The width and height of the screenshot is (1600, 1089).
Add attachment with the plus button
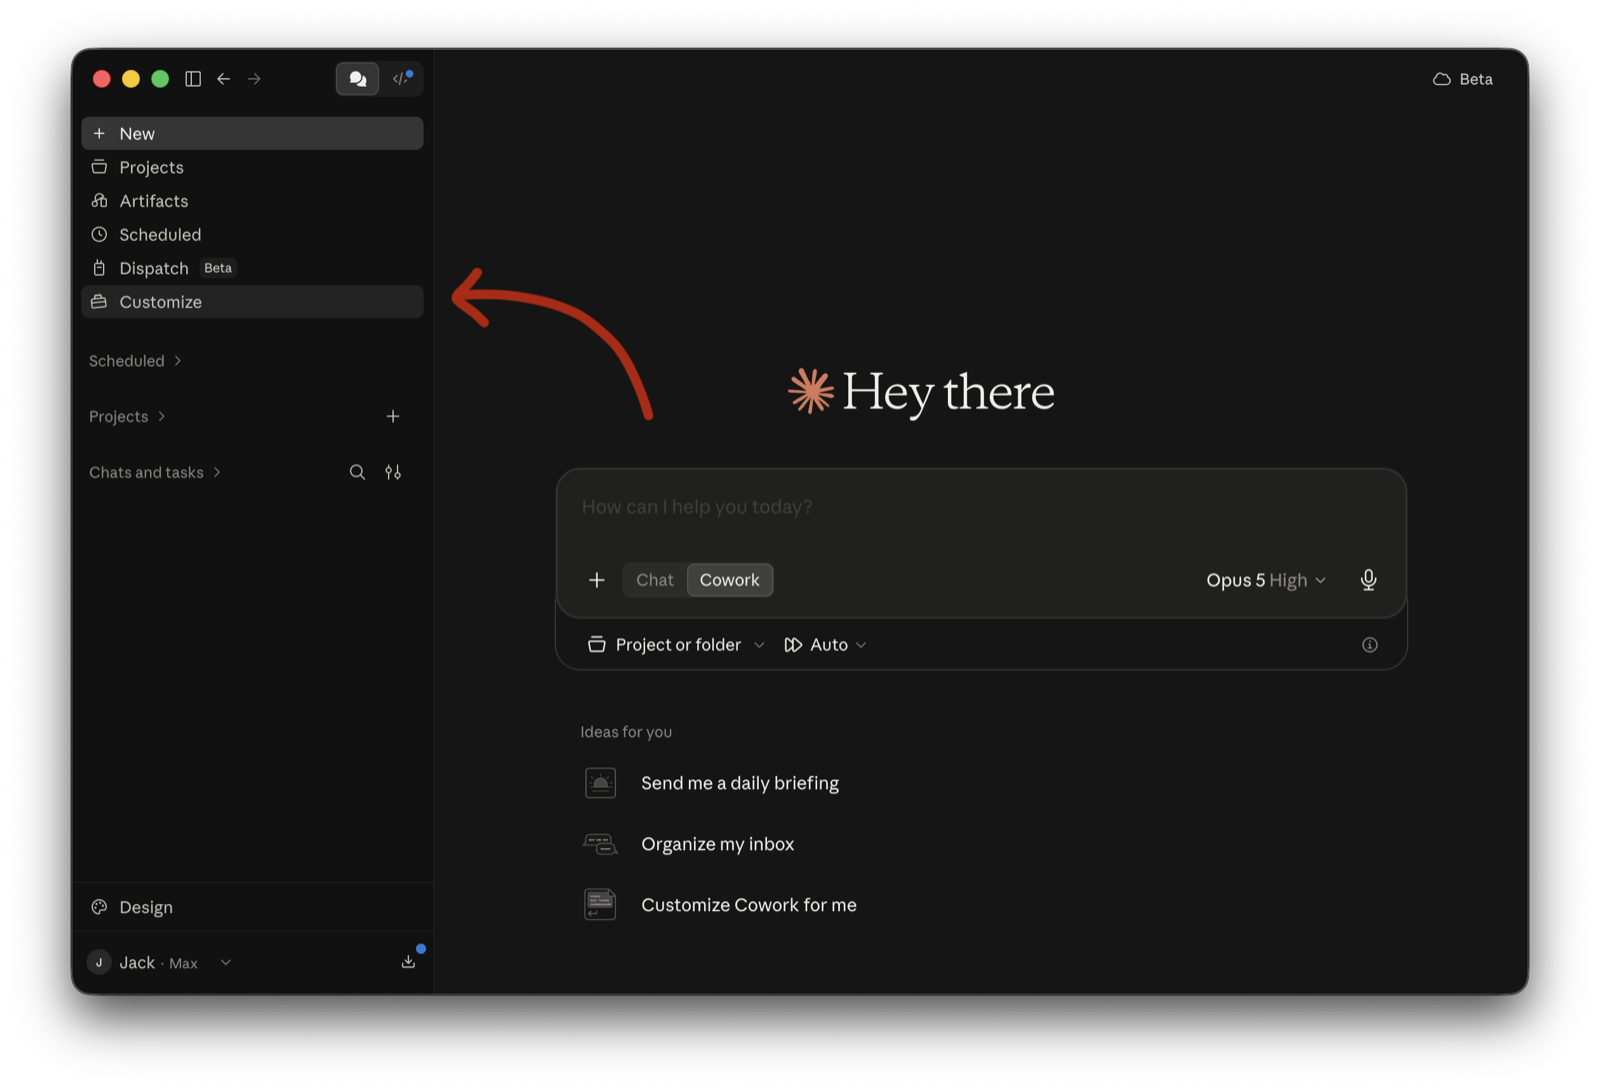[597, 581]
